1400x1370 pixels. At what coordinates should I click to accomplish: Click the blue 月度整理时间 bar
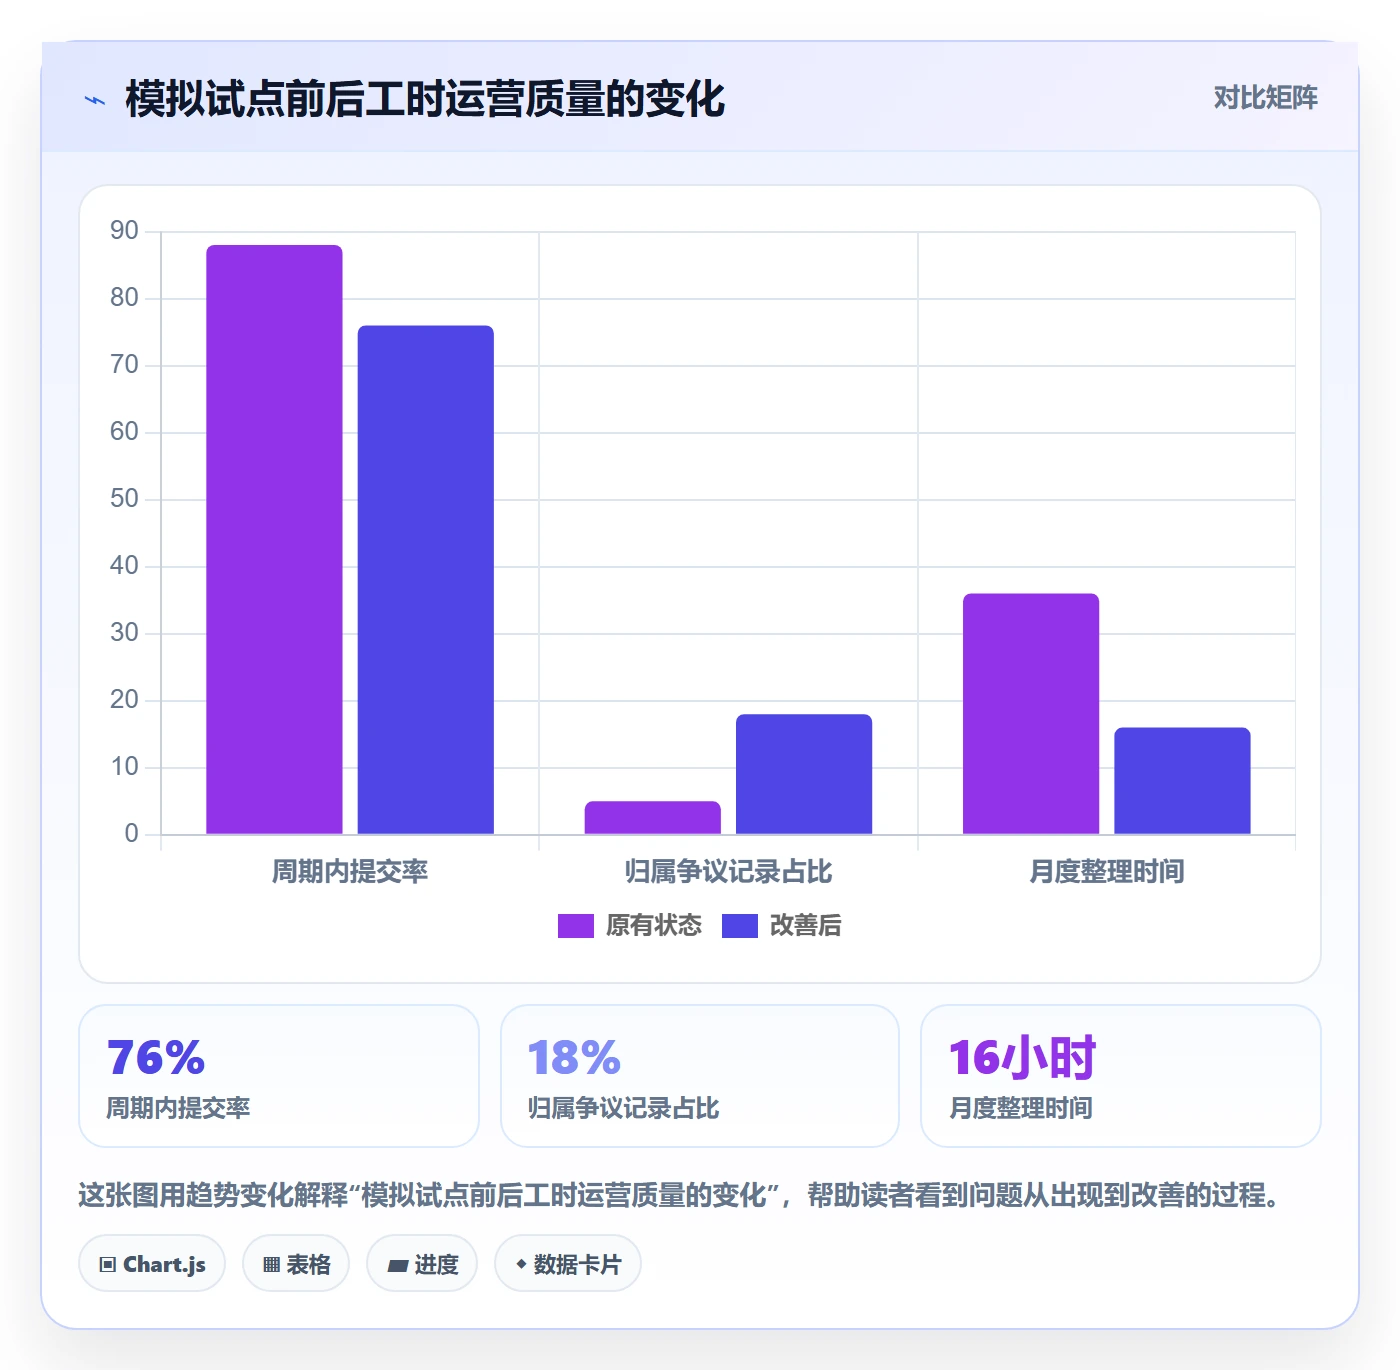click(1182, 781)
